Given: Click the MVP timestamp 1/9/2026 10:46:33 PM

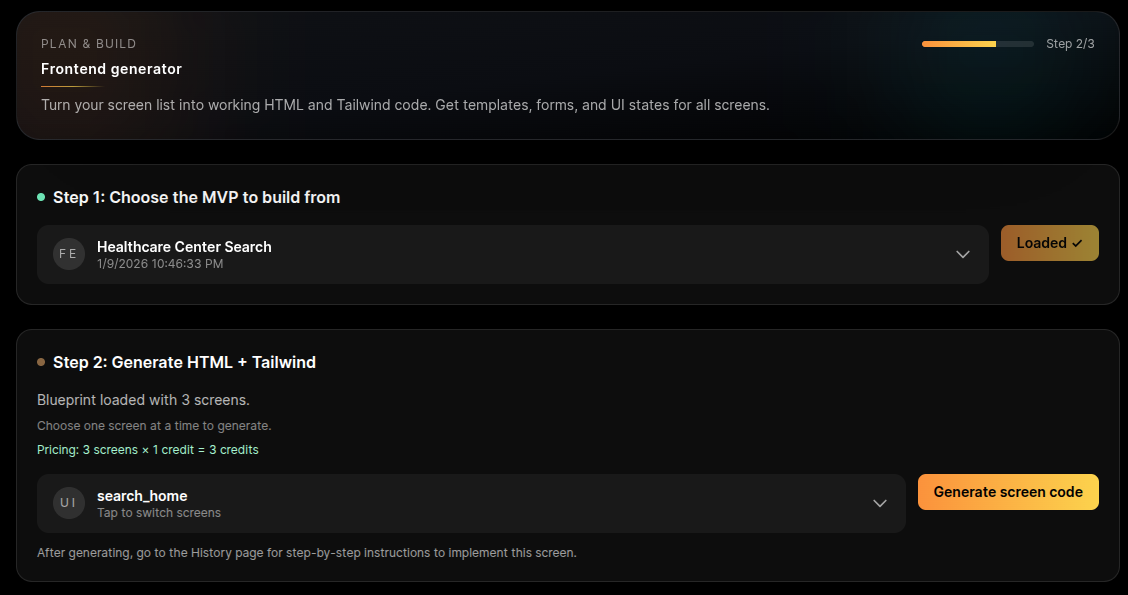Looking at the screenshot, I should coord(160,264).
